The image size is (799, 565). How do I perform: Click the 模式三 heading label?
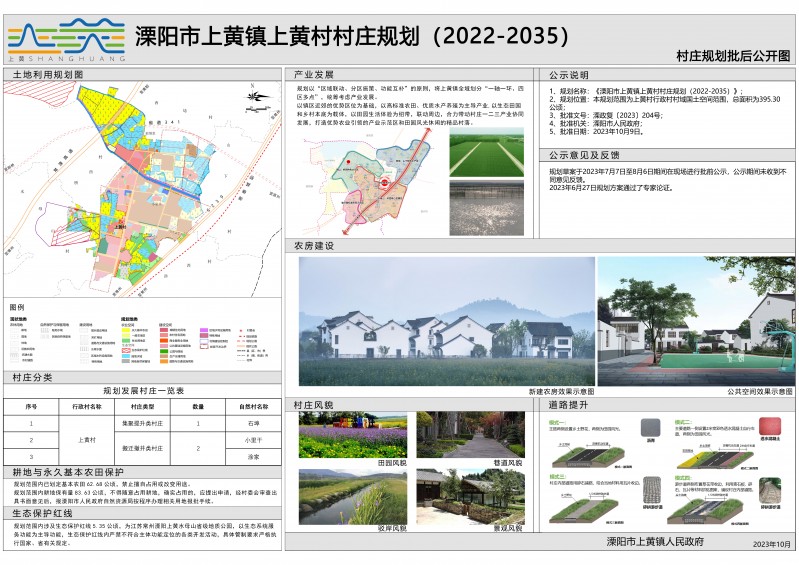pyautogui.click(x=557, y=476)
